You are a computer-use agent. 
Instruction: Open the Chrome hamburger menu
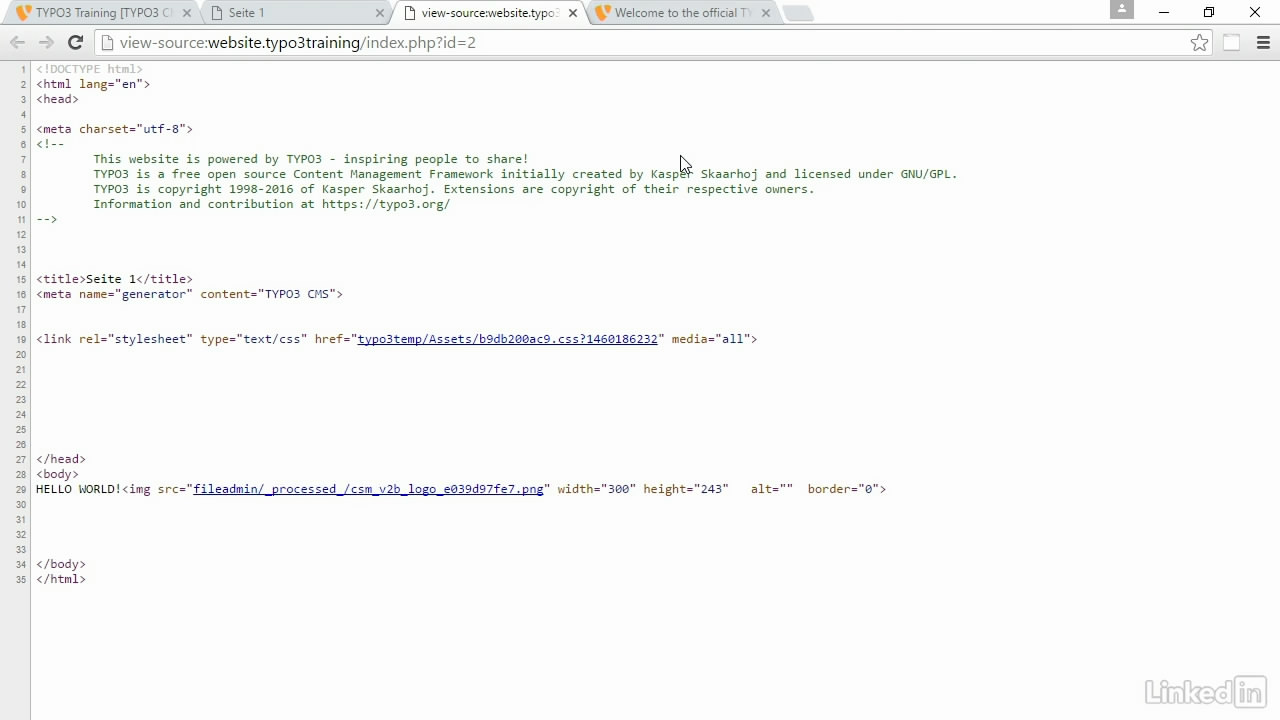tap(1263, 42)
